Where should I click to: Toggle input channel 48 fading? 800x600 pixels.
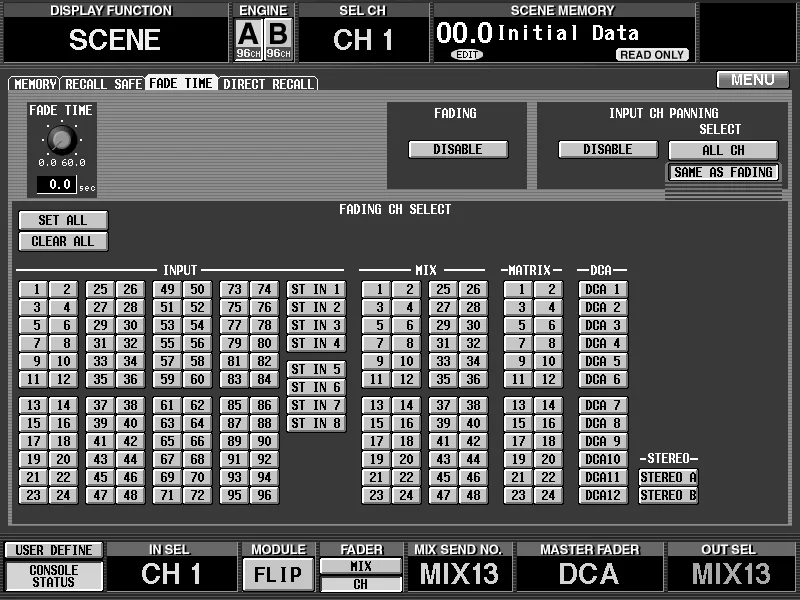point(130,495)
